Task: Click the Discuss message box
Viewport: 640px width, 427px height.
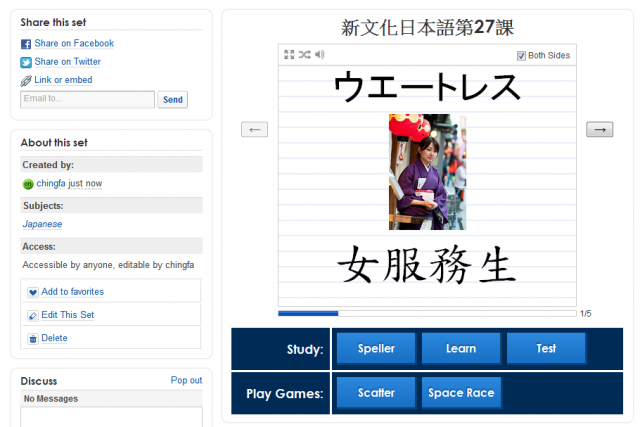Action: pos(111,416)
